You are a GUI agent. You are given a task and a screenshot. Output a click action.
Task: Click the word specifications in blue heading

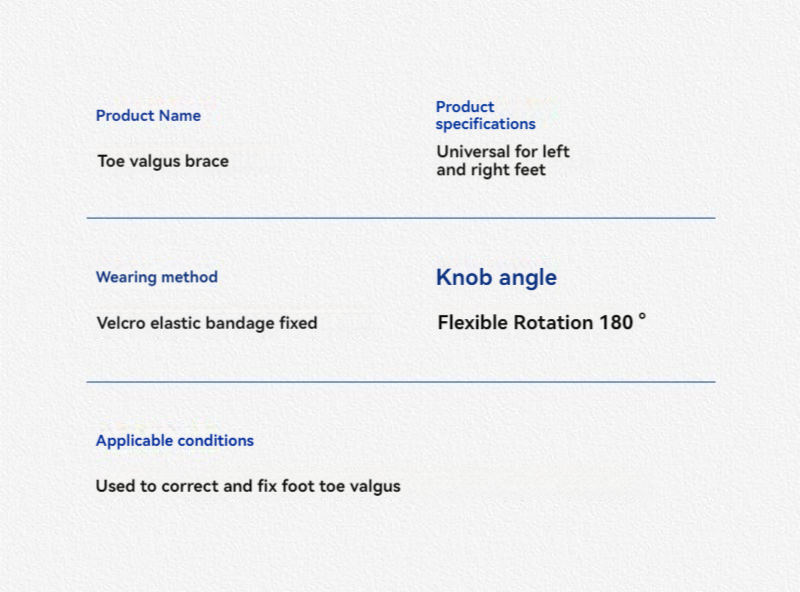pos(485,124)
